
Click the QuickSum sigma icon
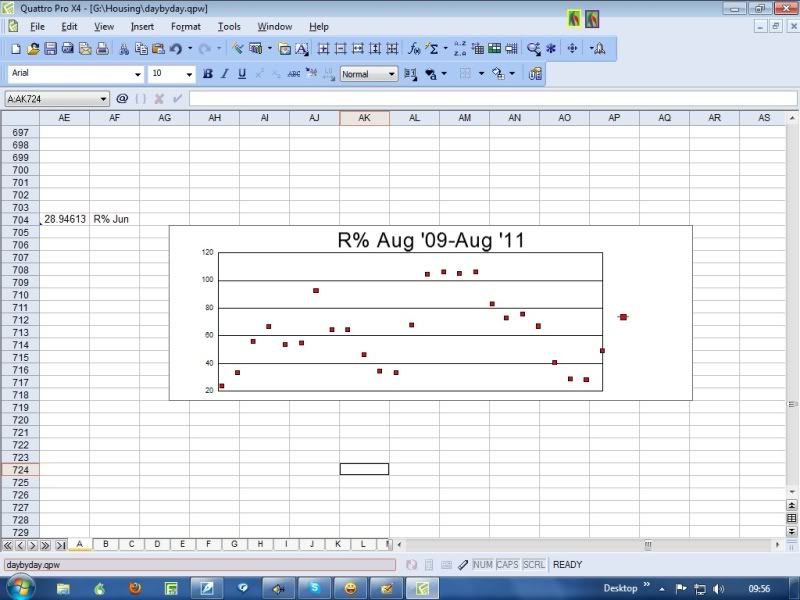point(432,48)
